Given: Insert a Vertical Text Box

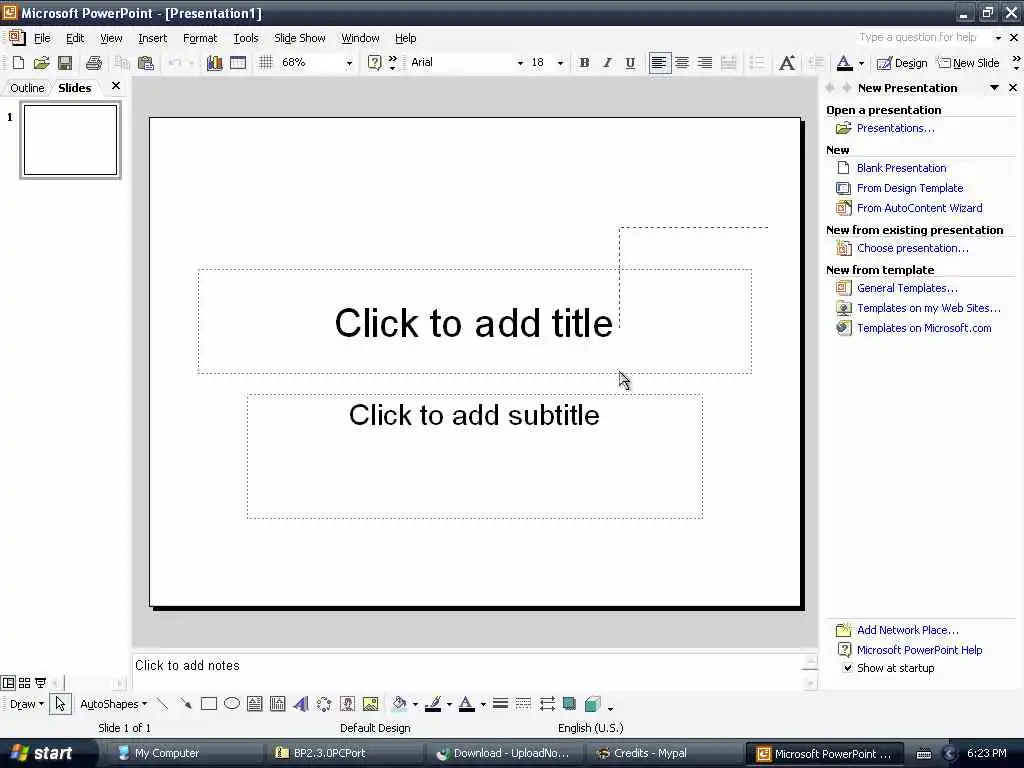Looking at the screenshot, I should (278, 704).
